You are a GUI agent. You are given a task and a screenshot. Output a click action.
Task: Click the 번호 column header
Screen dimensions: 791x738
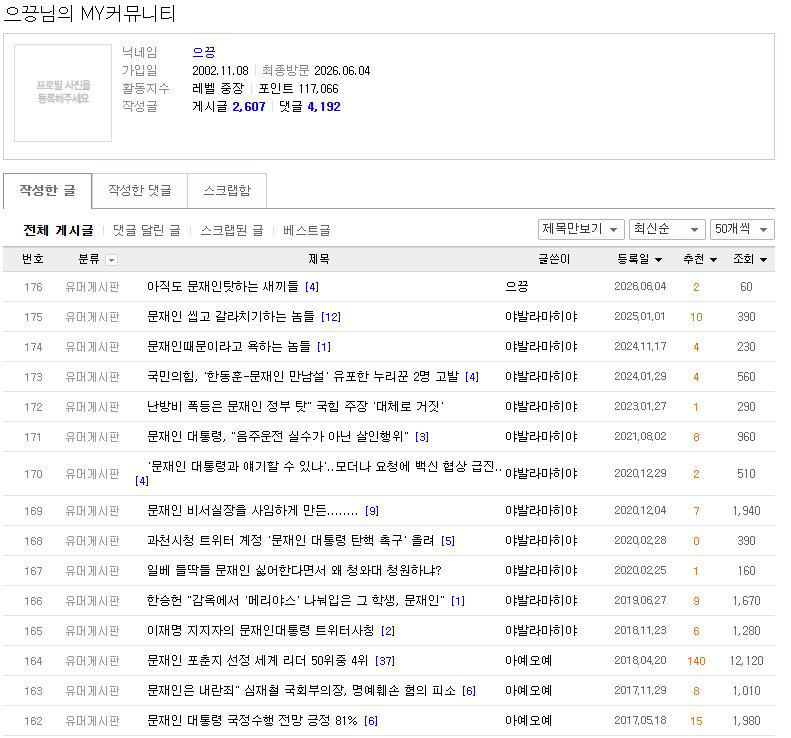click(33, 259)
